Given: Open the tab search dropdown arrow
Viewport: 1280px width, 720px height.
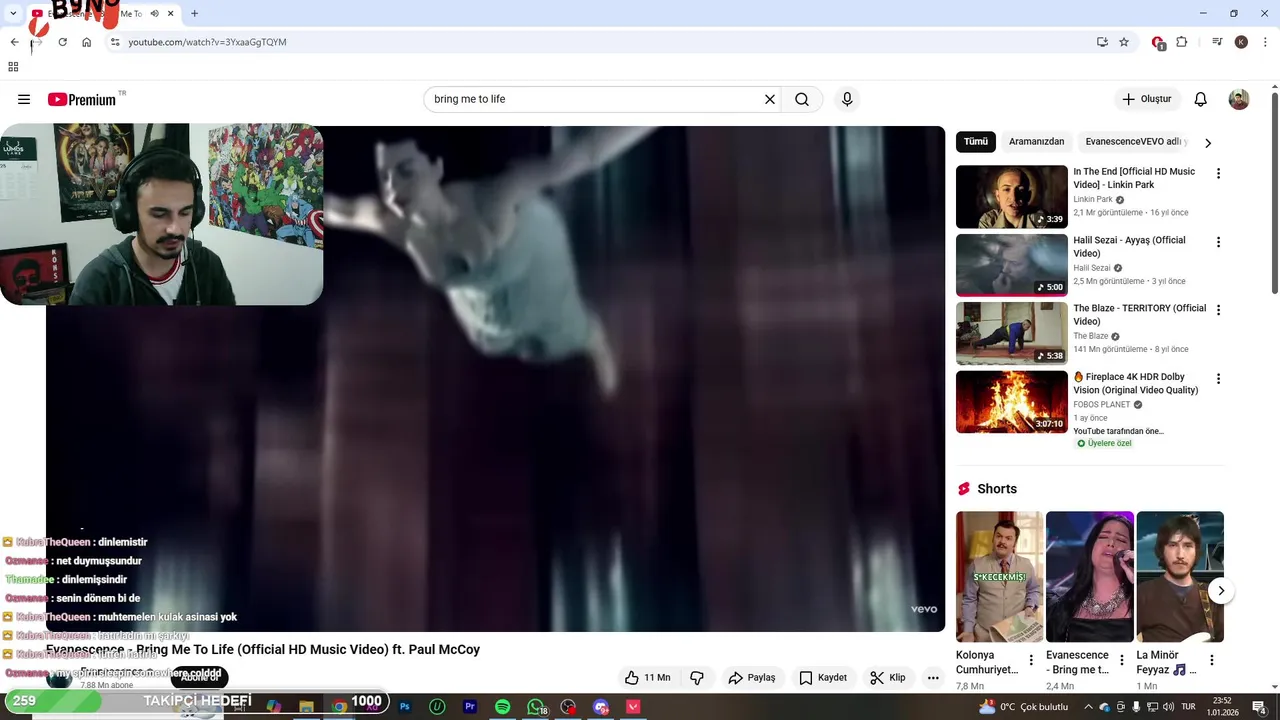Looking at the screenshot, I should click(13, 14).
